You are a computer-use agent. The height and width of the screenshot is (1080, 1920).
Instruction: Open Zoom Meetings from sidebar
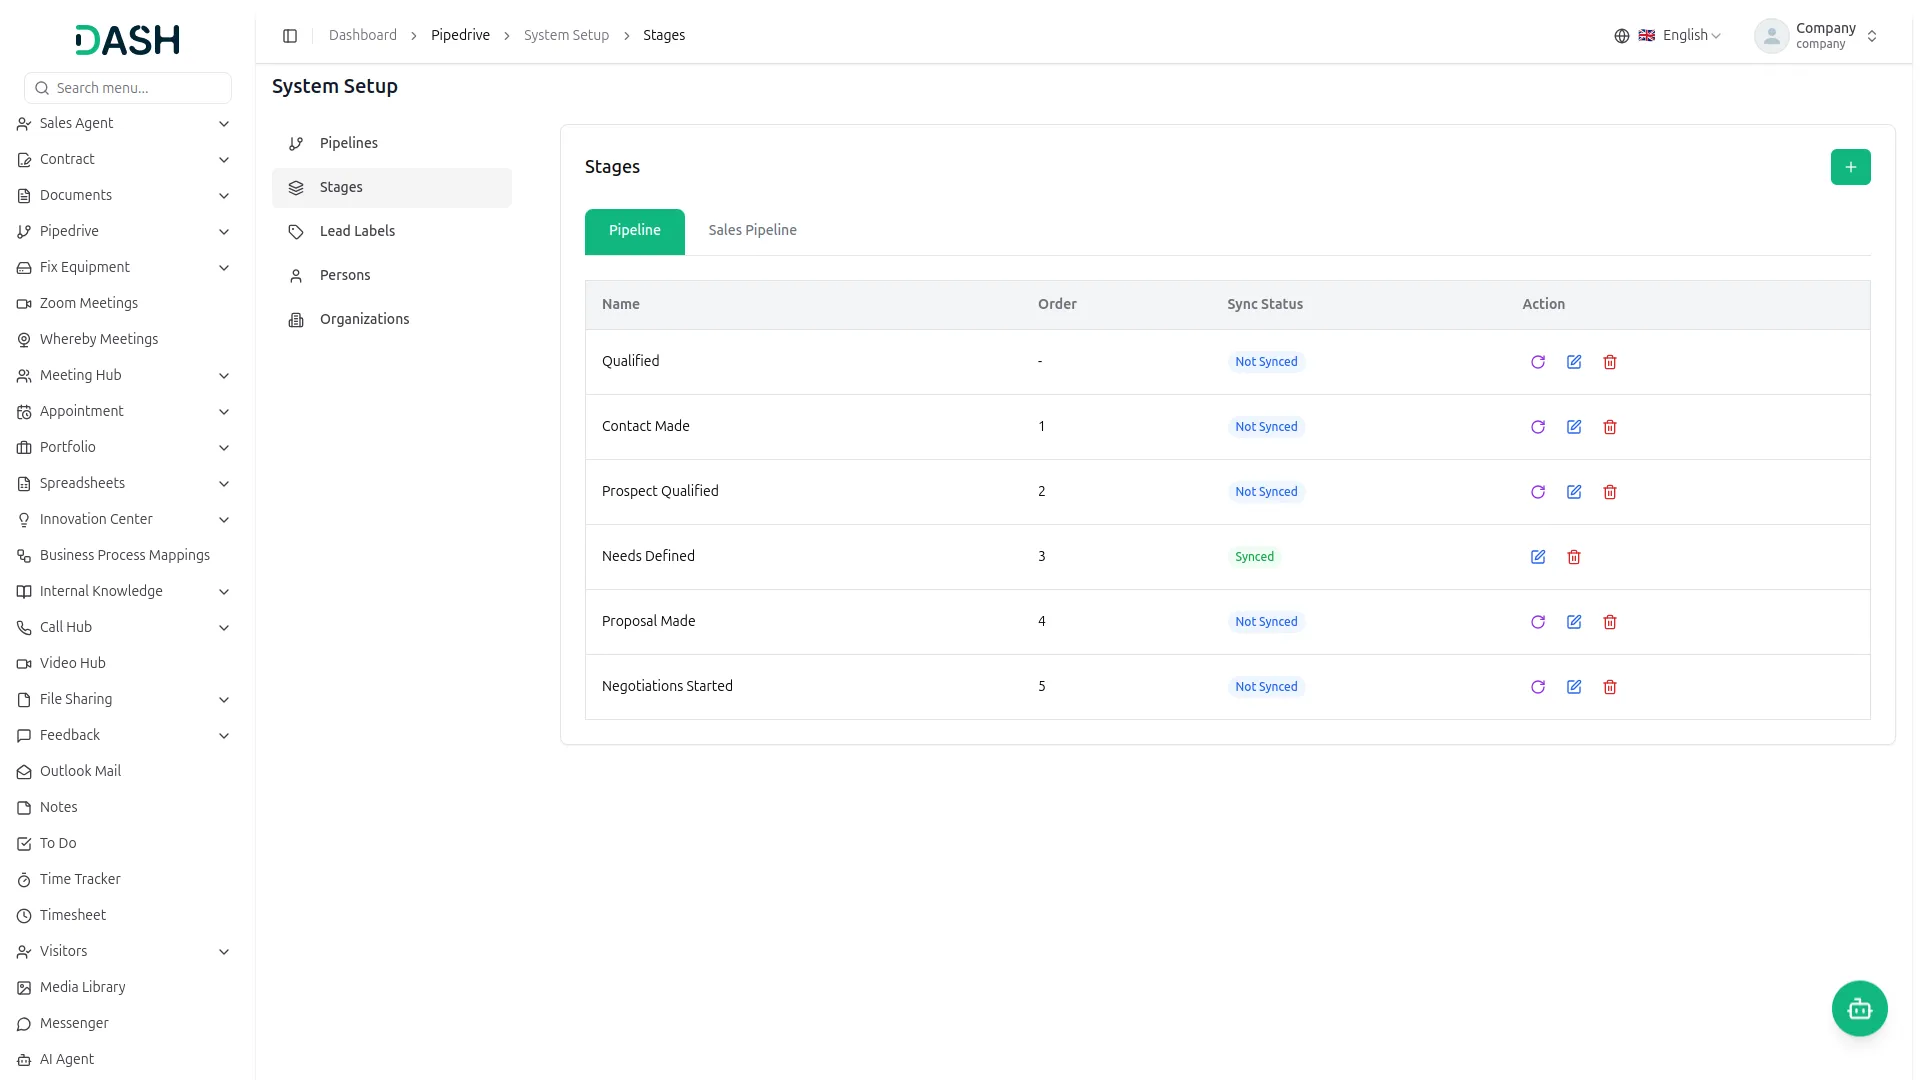point(124,303)
